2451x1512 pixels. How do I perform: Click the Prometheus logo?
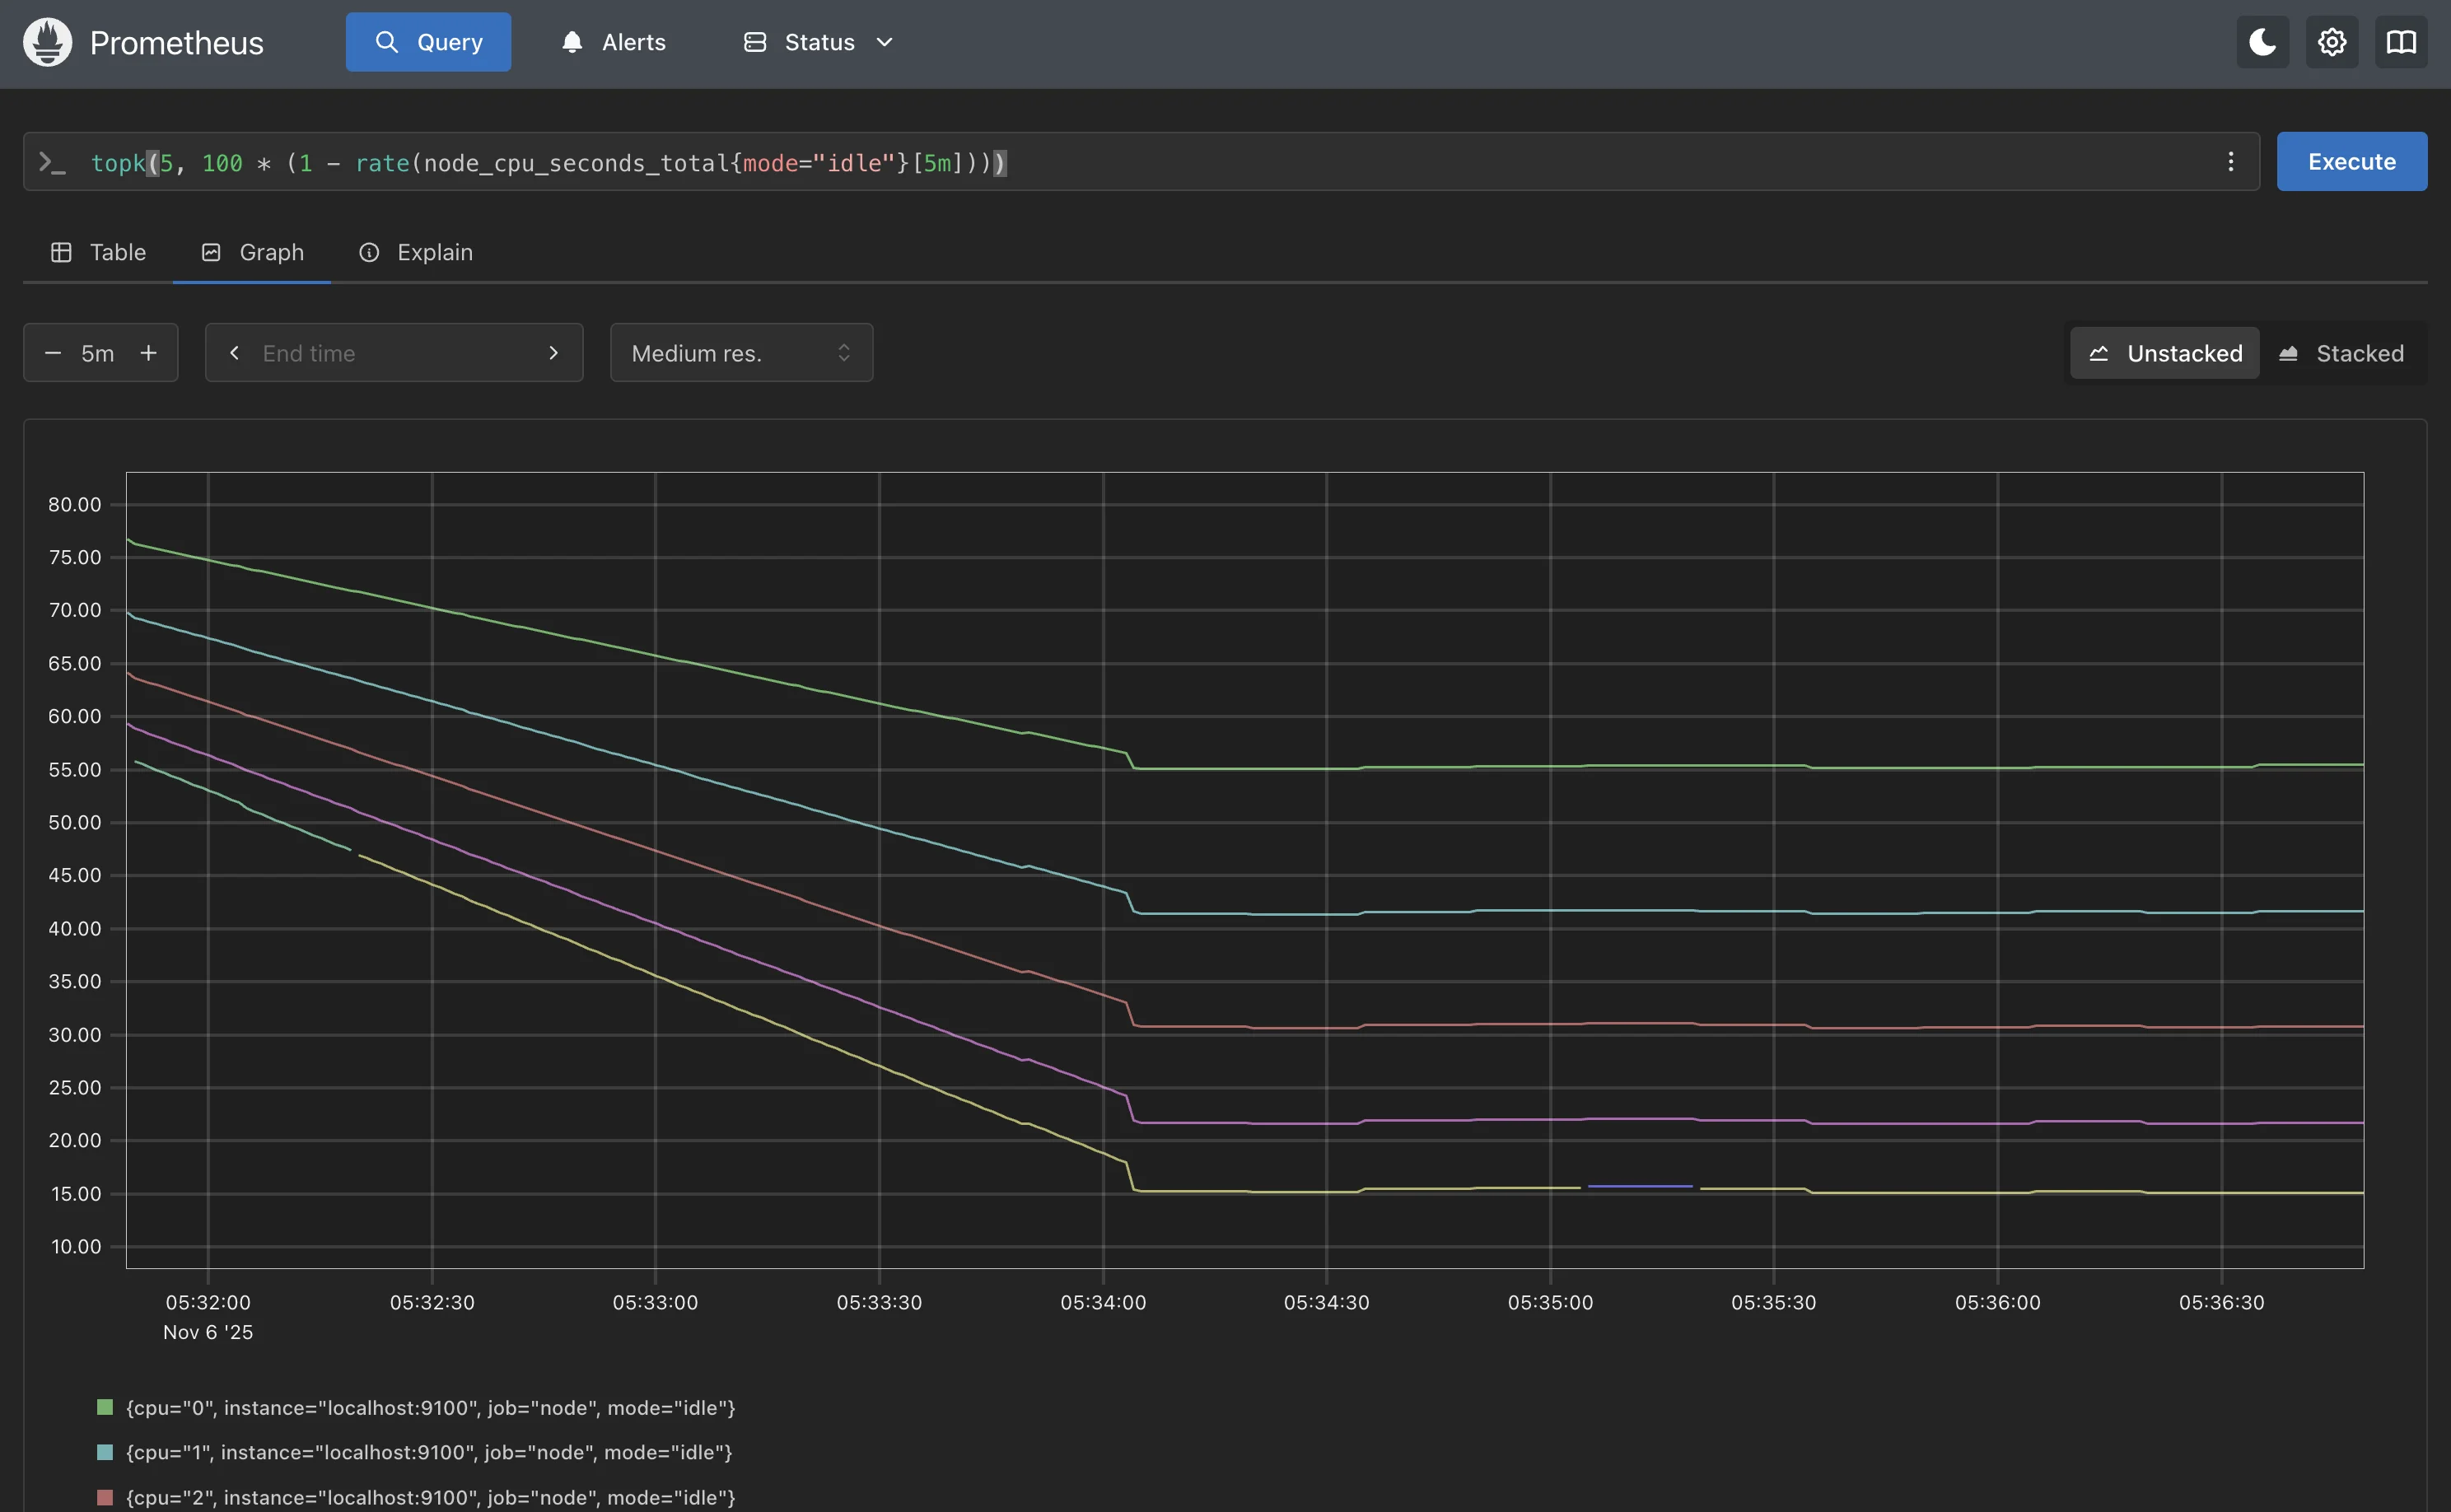[x=46, y=42]
